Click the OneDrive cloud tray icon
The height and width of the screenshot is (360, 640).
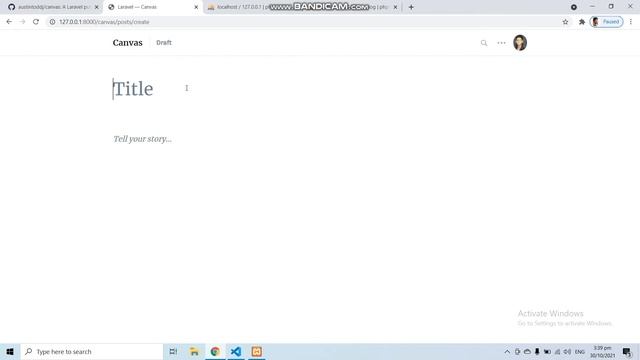[527, 352]
